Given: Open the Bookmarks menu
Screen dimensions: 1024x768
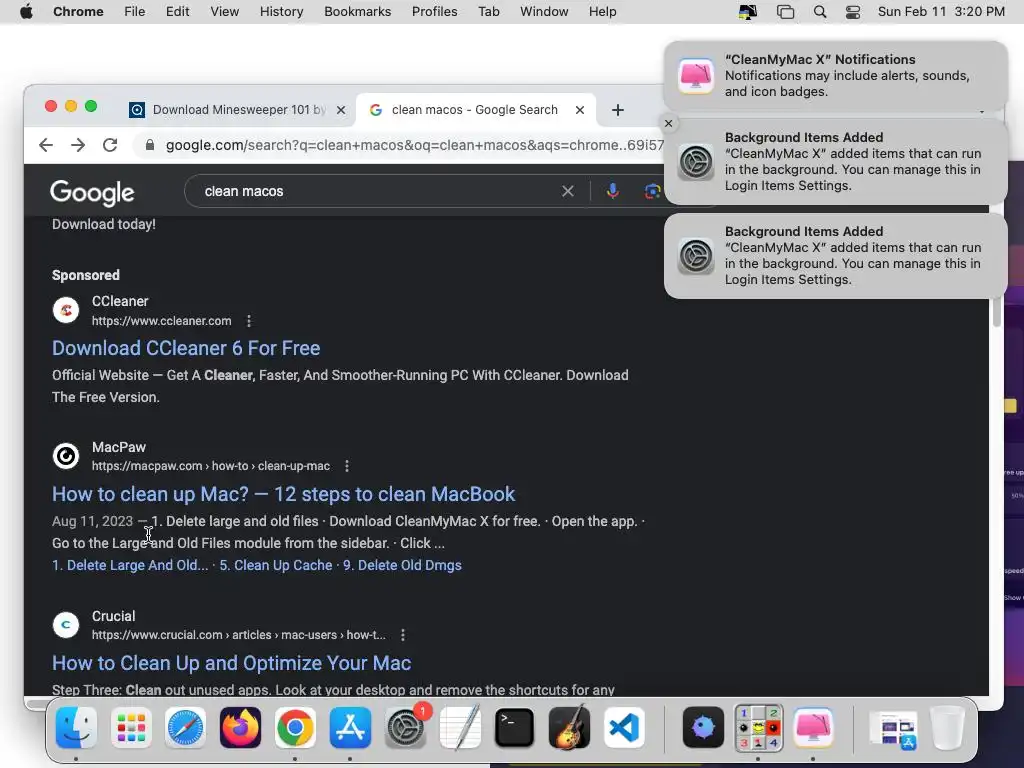Looking at the screenshot, I should coord(357,12).
